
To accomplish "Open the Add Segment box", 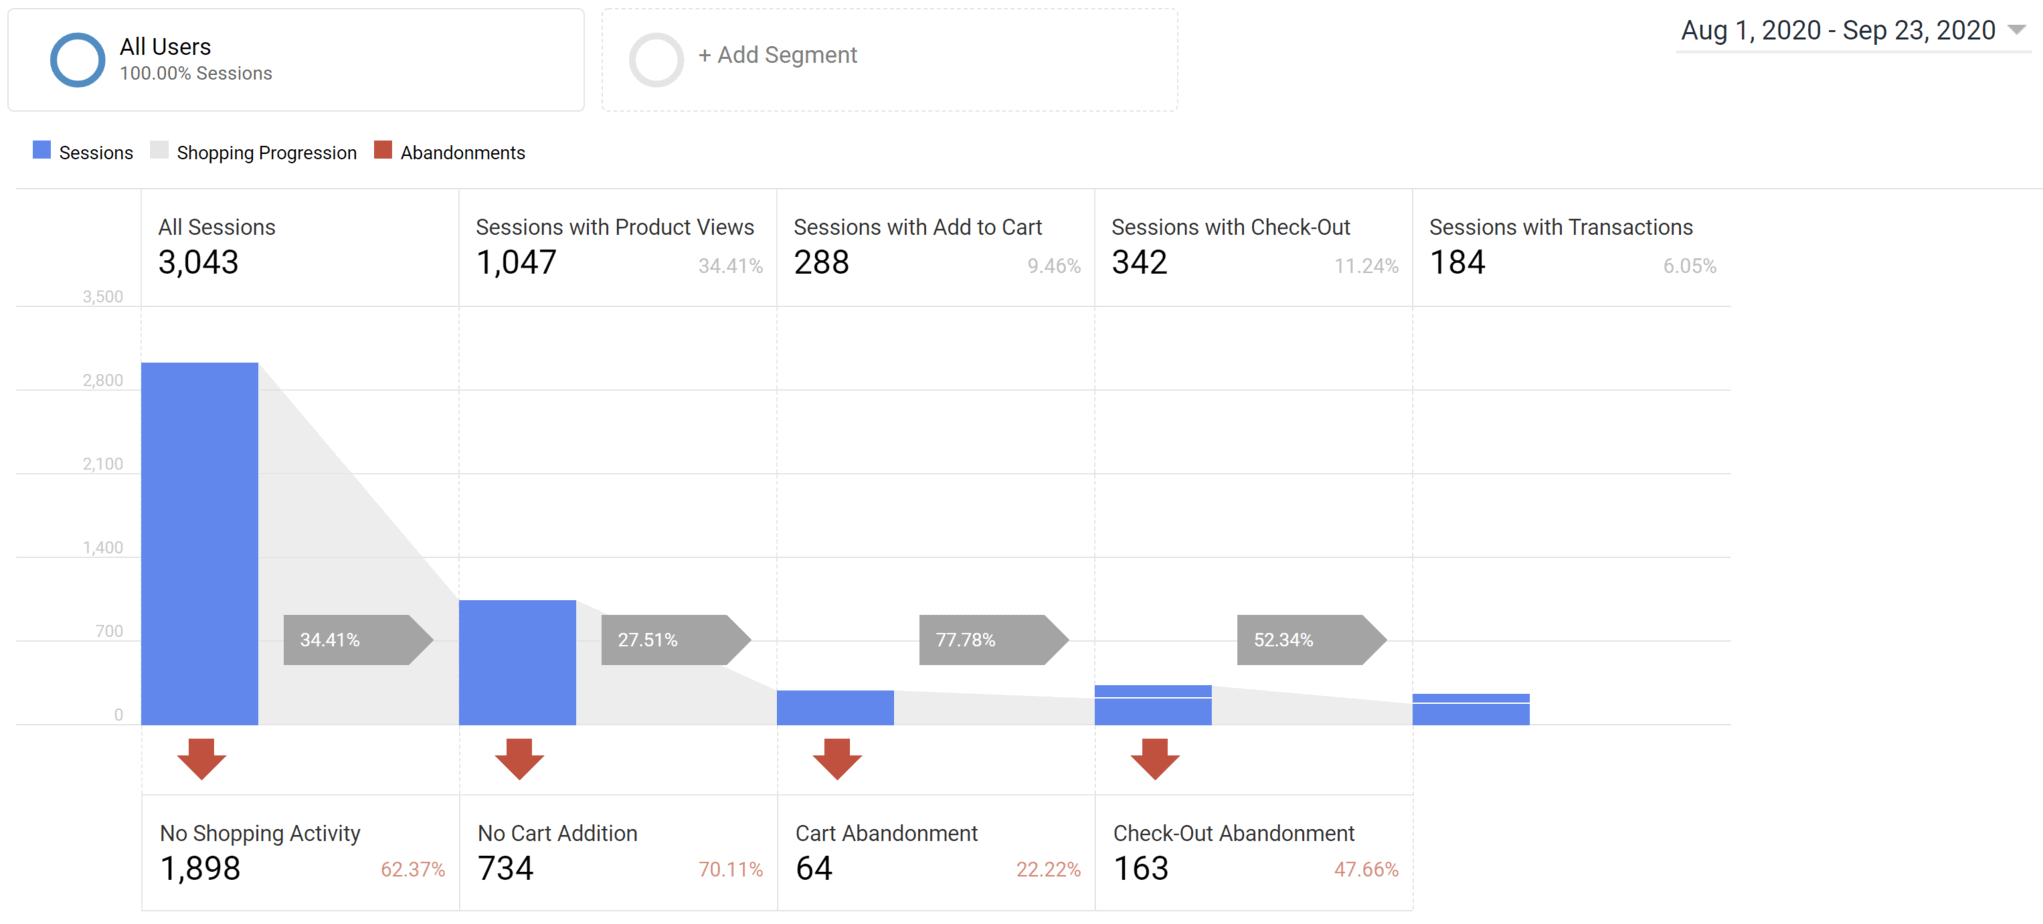I will point(889,60).
